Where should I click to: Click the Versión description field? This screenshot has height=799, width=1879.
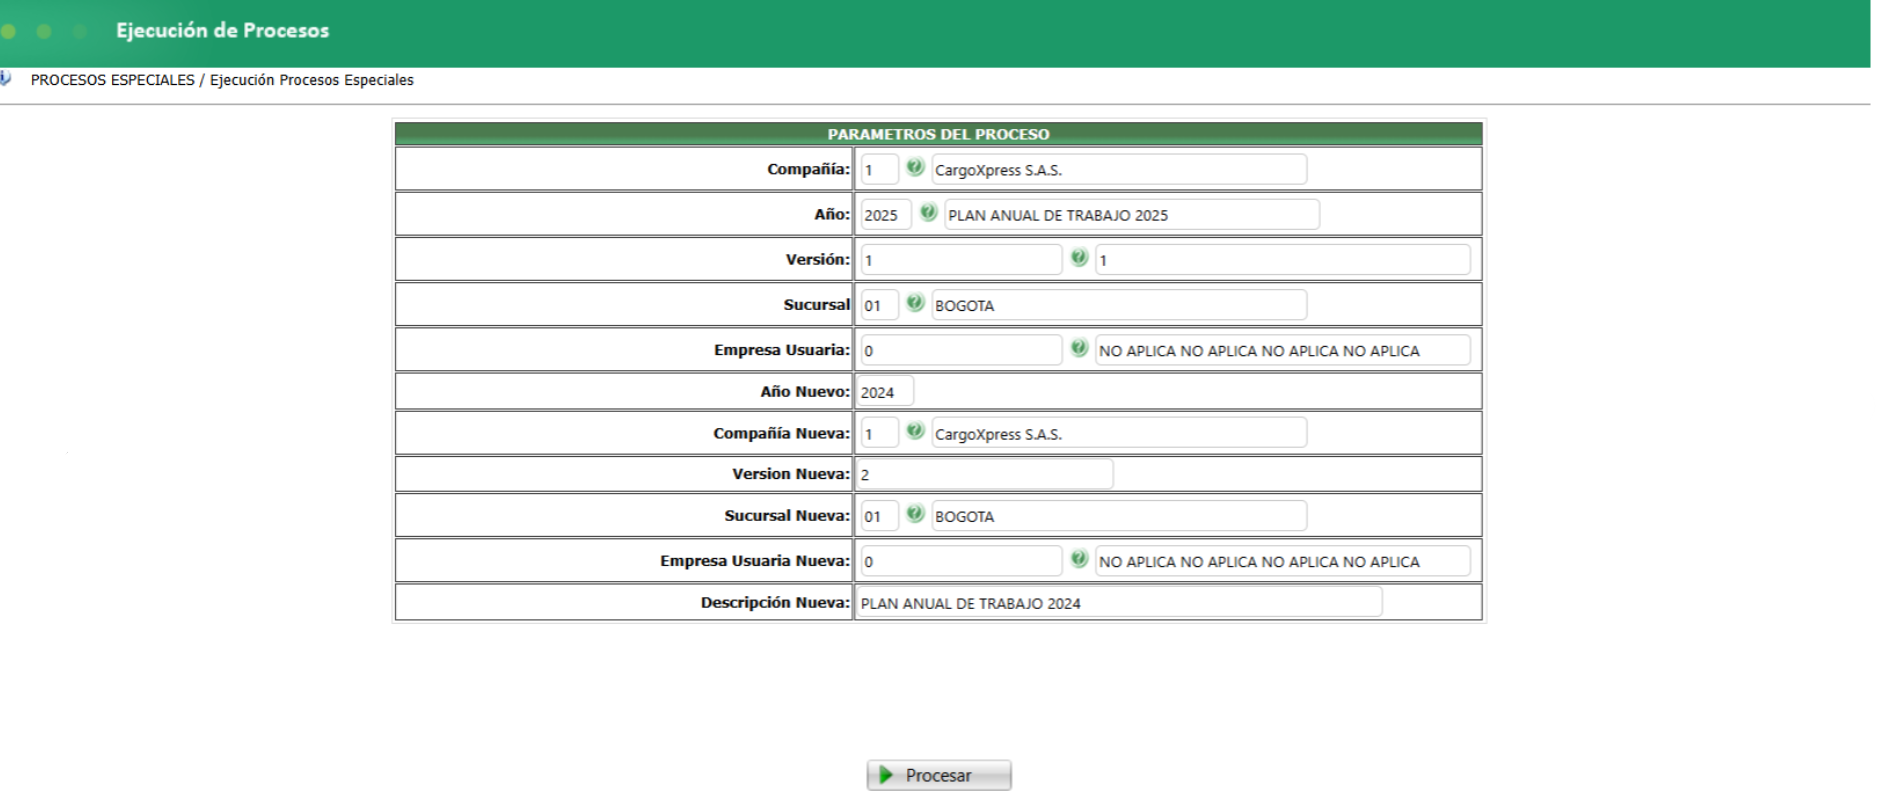coord(1283,260)
